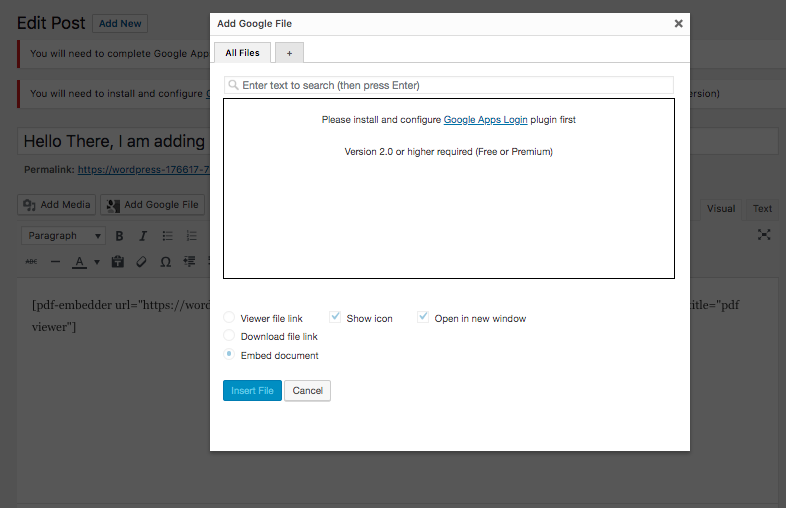Focus the file search text field
Viewport: 786px width, 508px height.
pyautogui.click(x=449, y=85)
